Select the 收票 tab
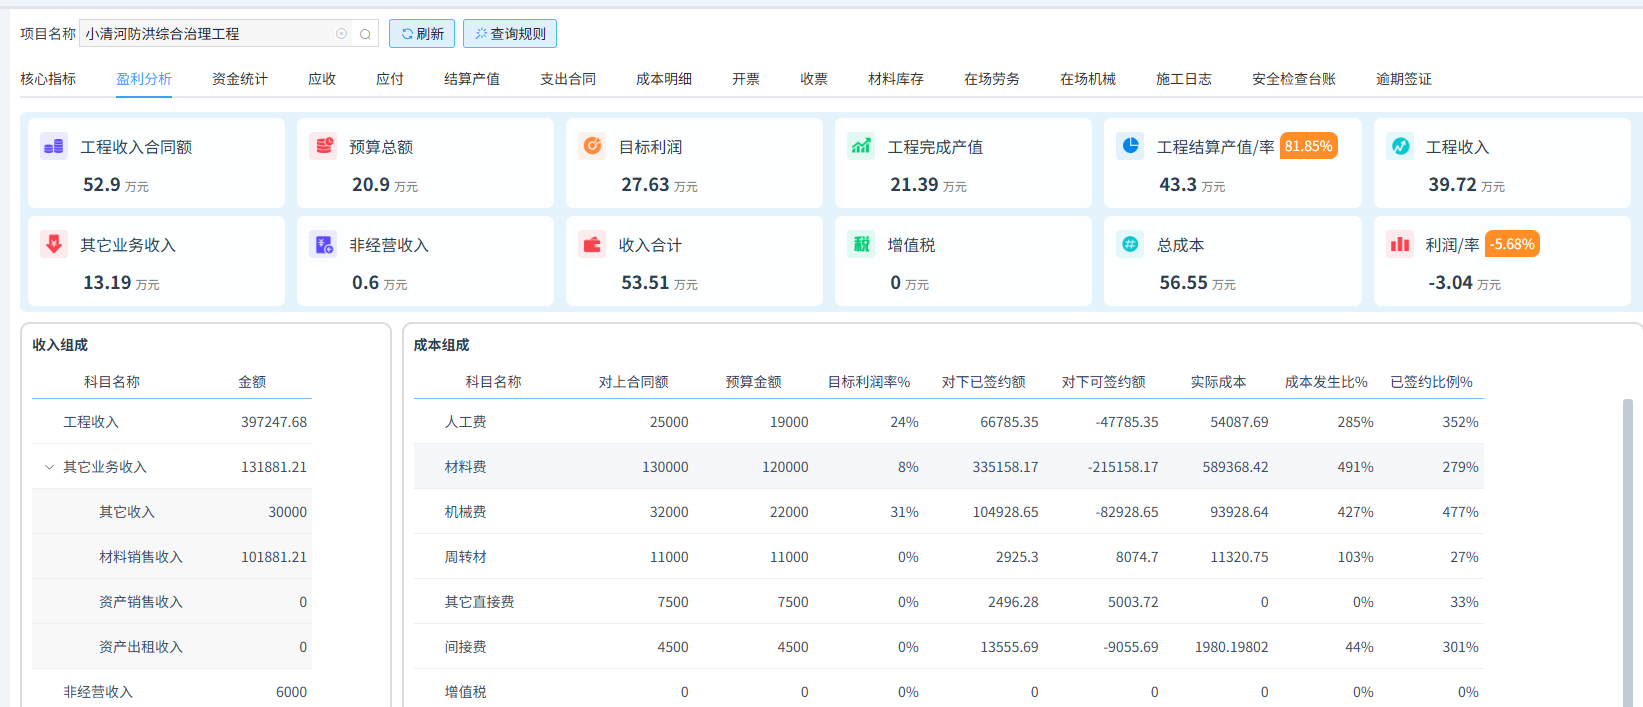 click(814, 79)
